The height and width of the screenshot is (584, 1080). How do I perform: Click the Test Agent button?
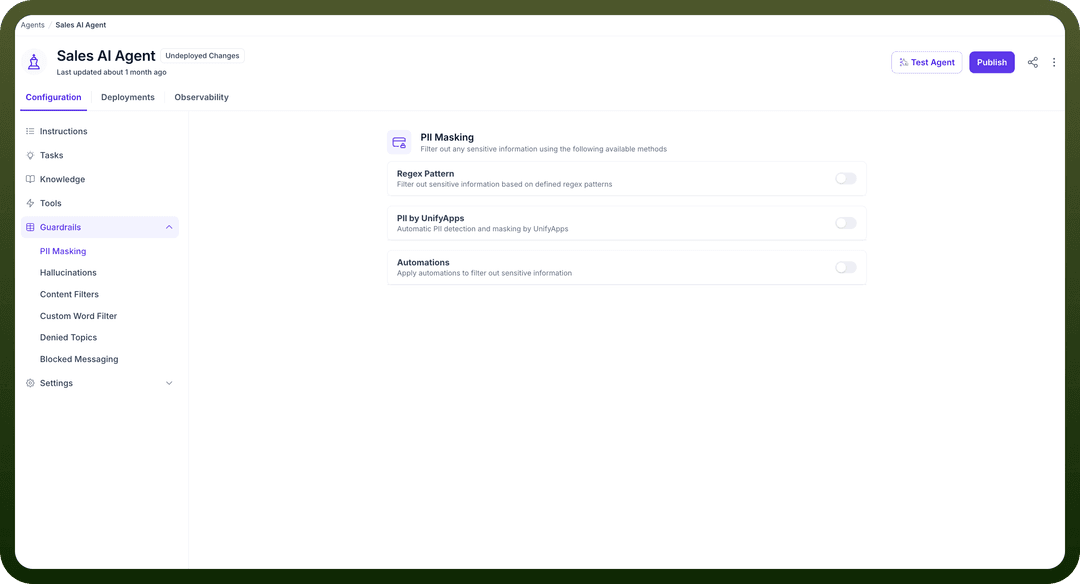pyautogui.click(x=926, y=62)
